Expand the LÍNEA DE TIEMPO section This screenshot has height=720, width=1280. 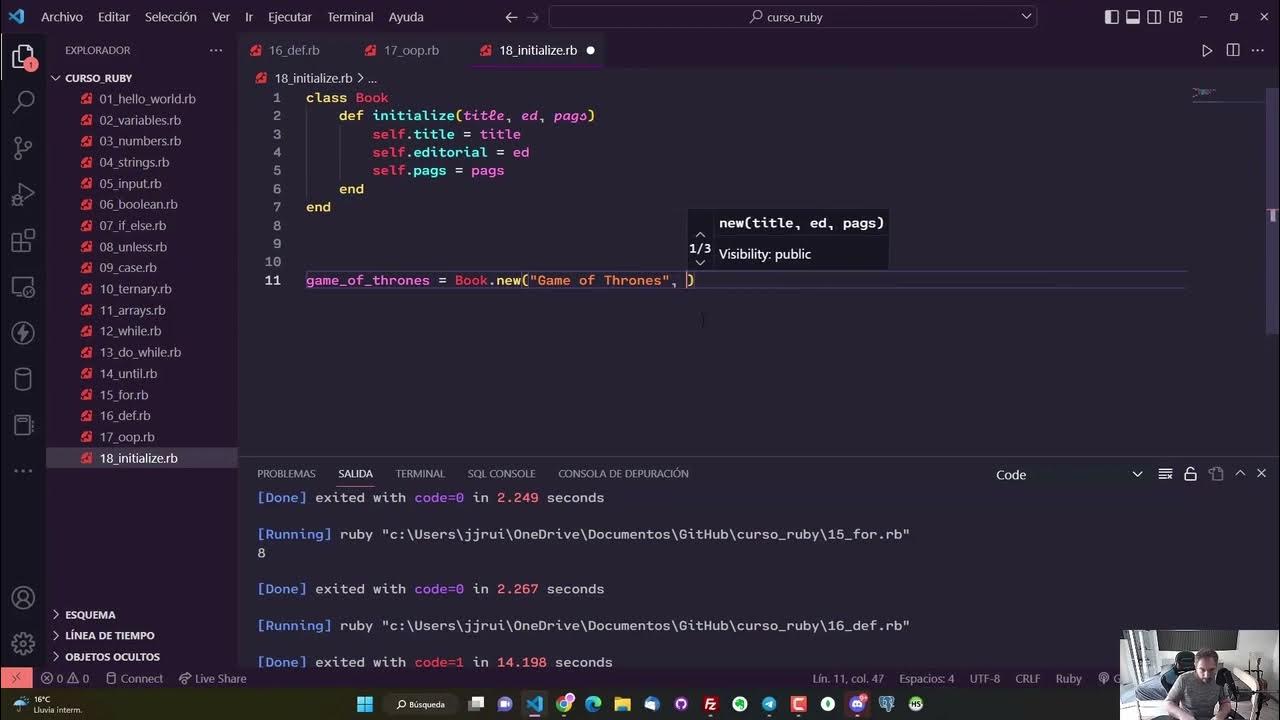point(141,636)
